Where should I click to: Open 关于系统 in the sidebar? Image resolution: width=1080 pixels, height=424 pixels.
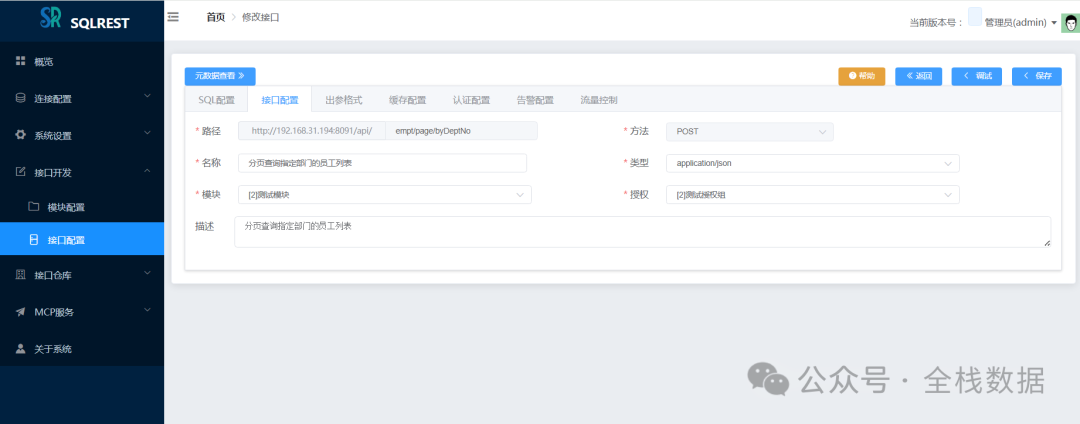click(52, 349)
